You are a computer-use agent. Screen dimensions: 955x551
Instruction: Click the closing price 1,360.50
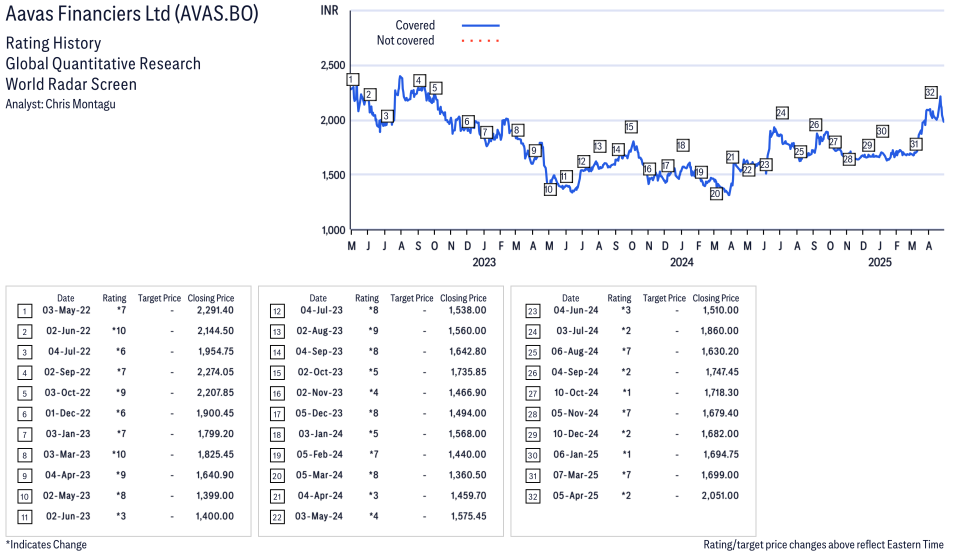(x=468, y=476)
